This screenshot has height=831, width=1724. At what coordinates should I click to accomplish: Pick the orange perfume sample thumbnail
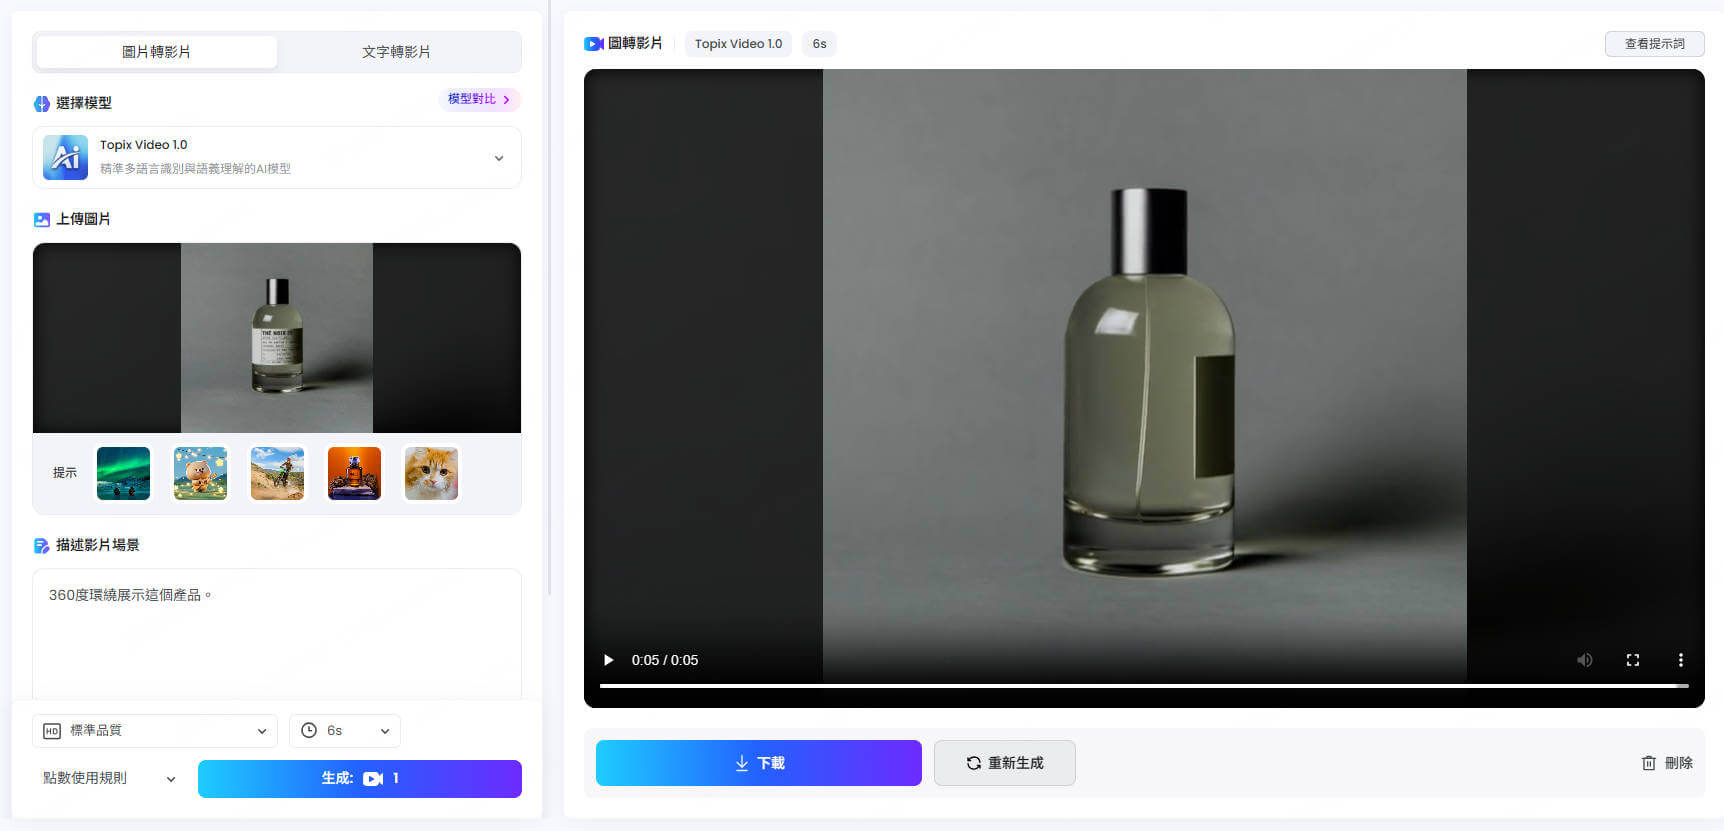pyautogui.click(x=354, y=473)
